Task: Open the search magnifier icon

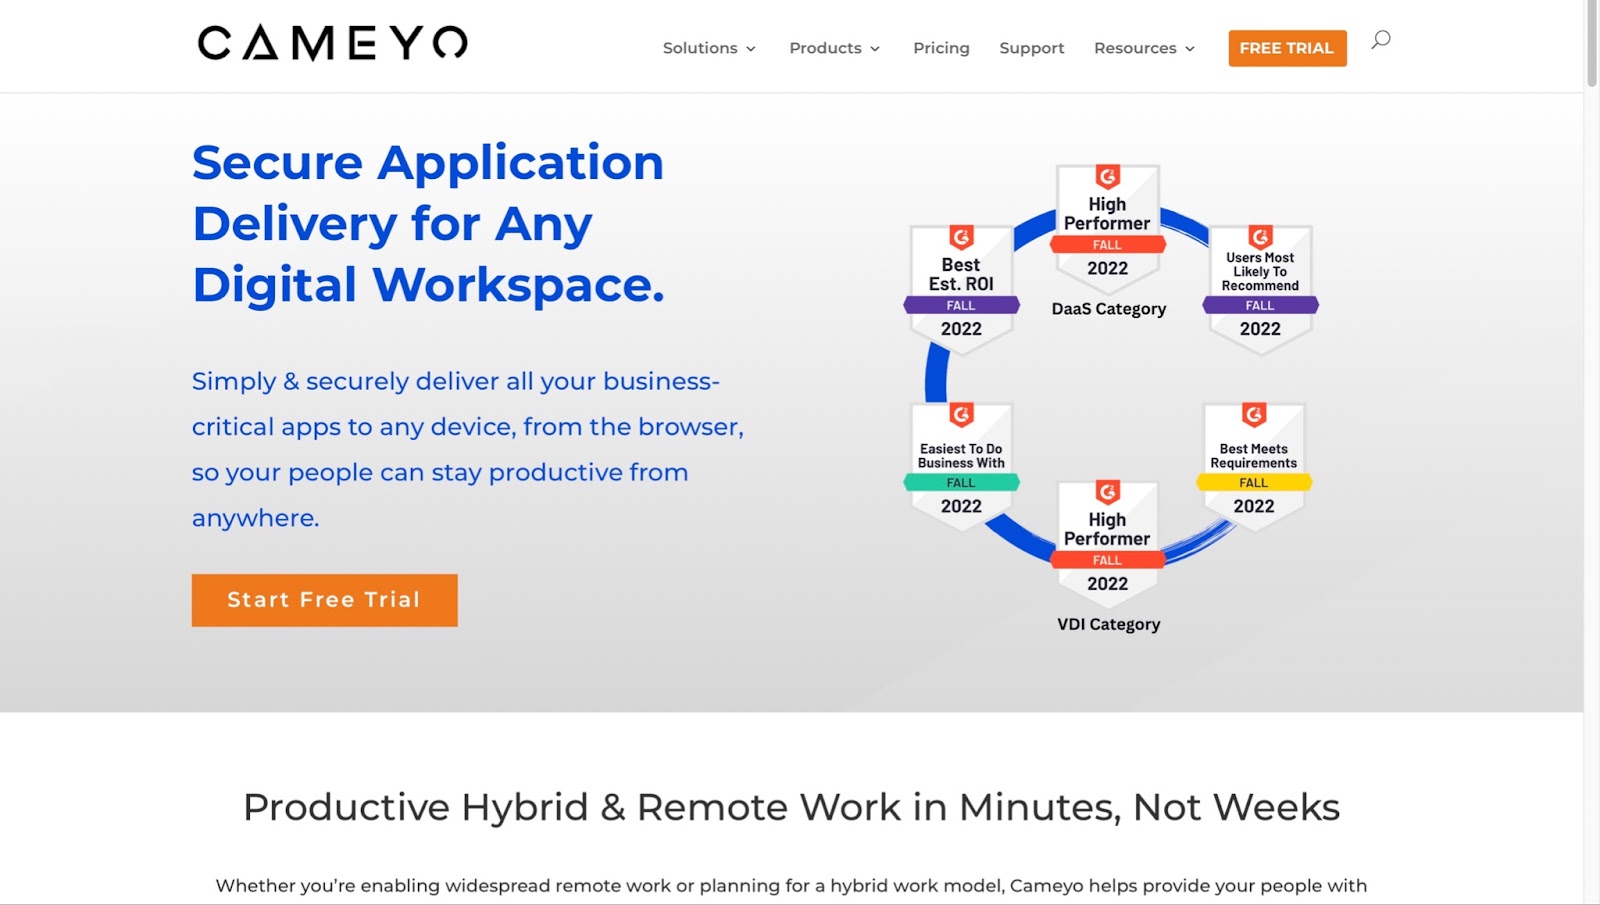Action: tap(1380, 40)
